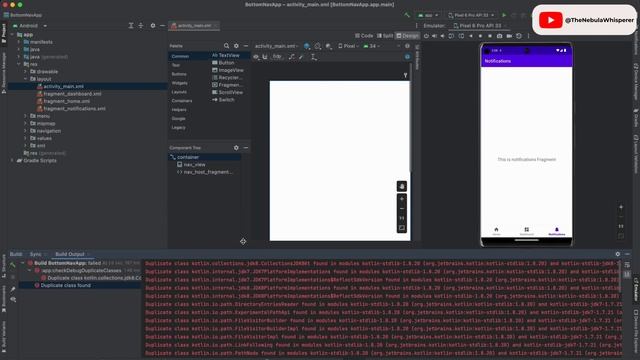Image resolution: width=640 pixels, height=360 pixels.
Task: Select fragment_home.xml in the project tree
Action: pos(67,101)
